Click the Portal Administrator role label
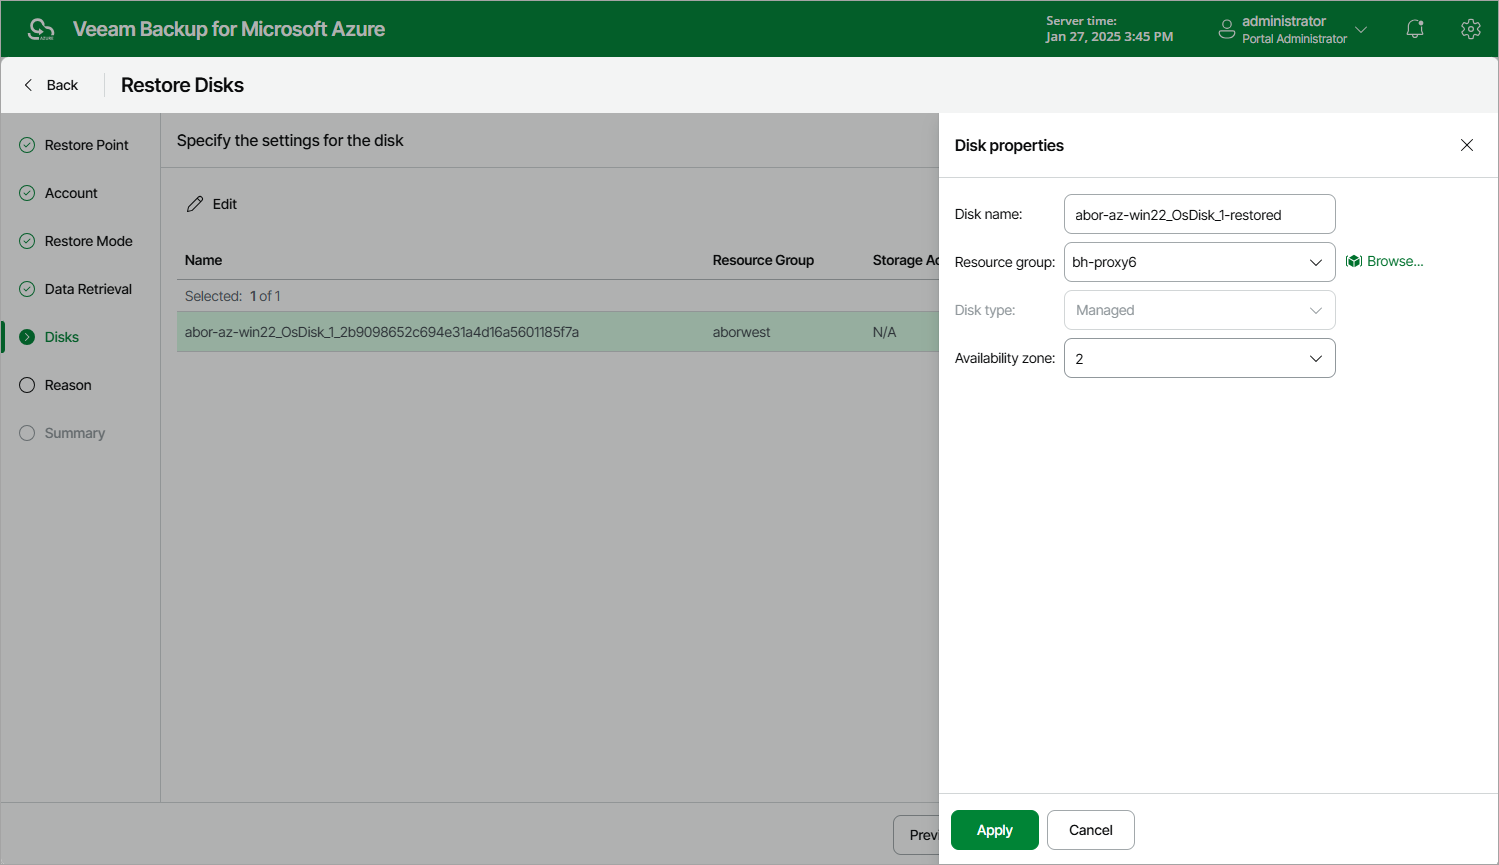This screenshot has width=1499, height=865. [x=1294, y=39]
